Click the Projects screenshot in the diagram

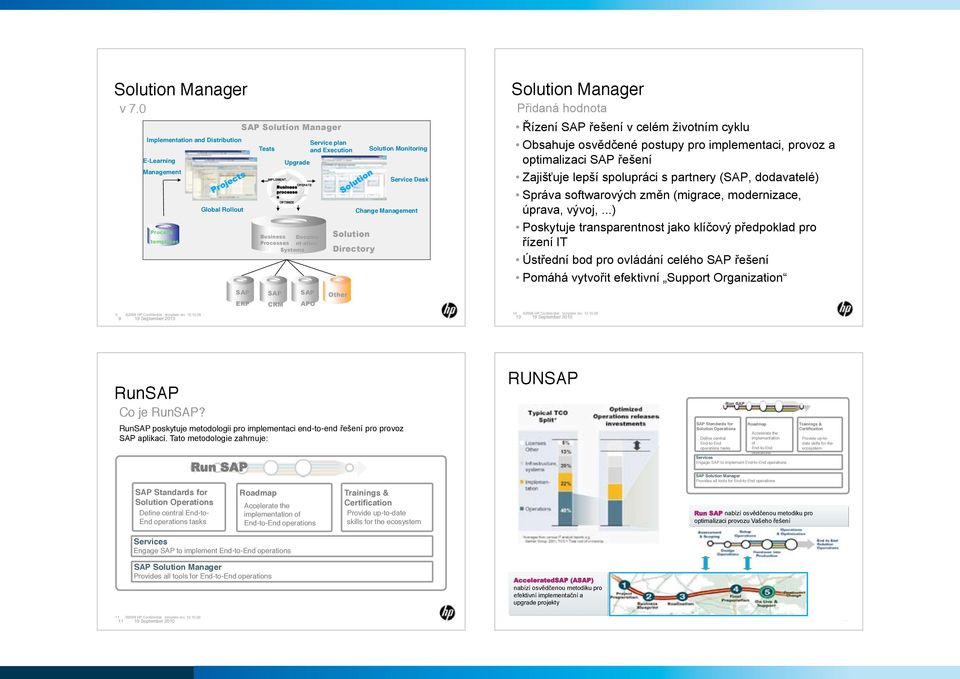(221, 178)
